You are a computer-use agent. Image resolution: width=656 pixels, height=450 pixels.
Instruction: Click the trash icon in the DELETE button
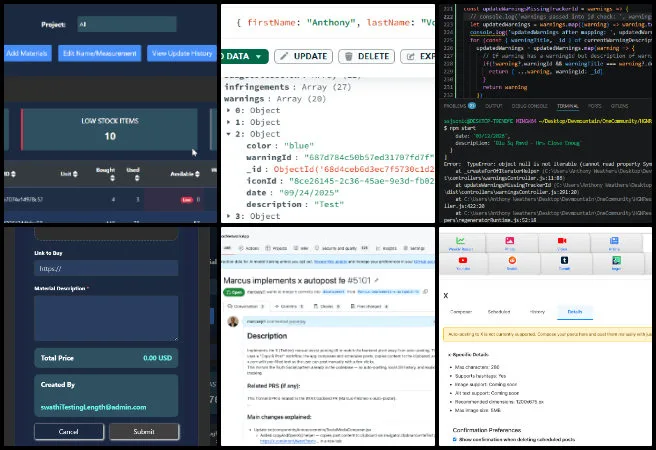348,56
